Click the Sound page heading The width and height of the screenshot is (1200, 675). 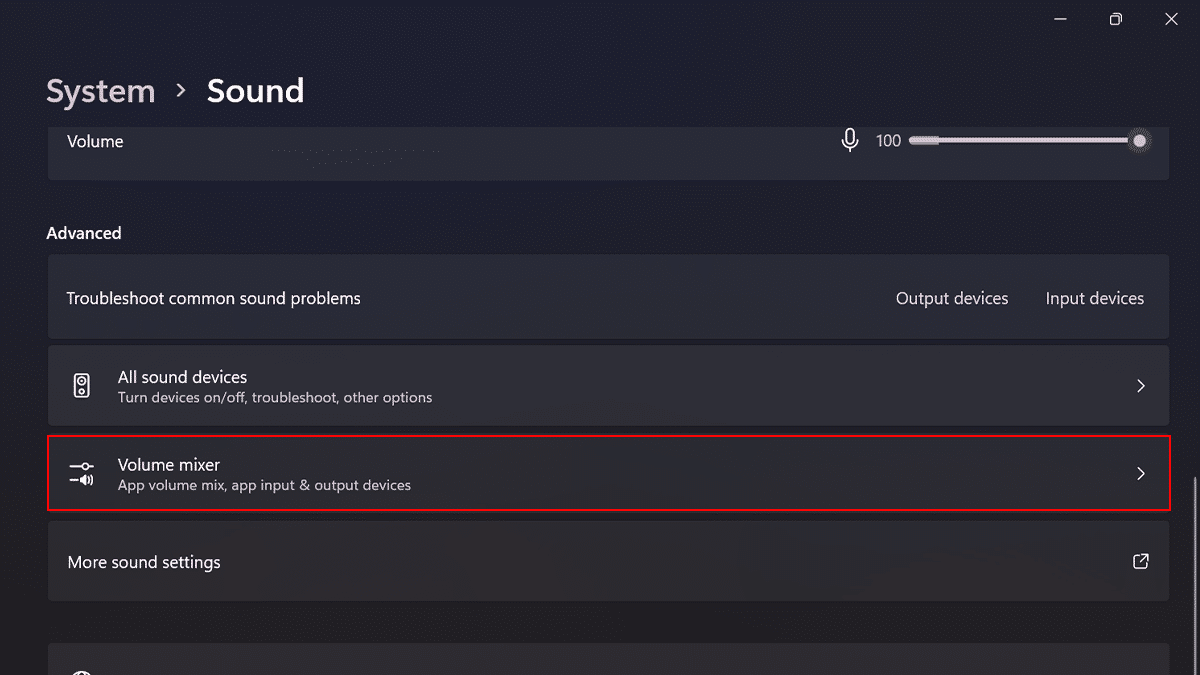(x=255, y=91)
